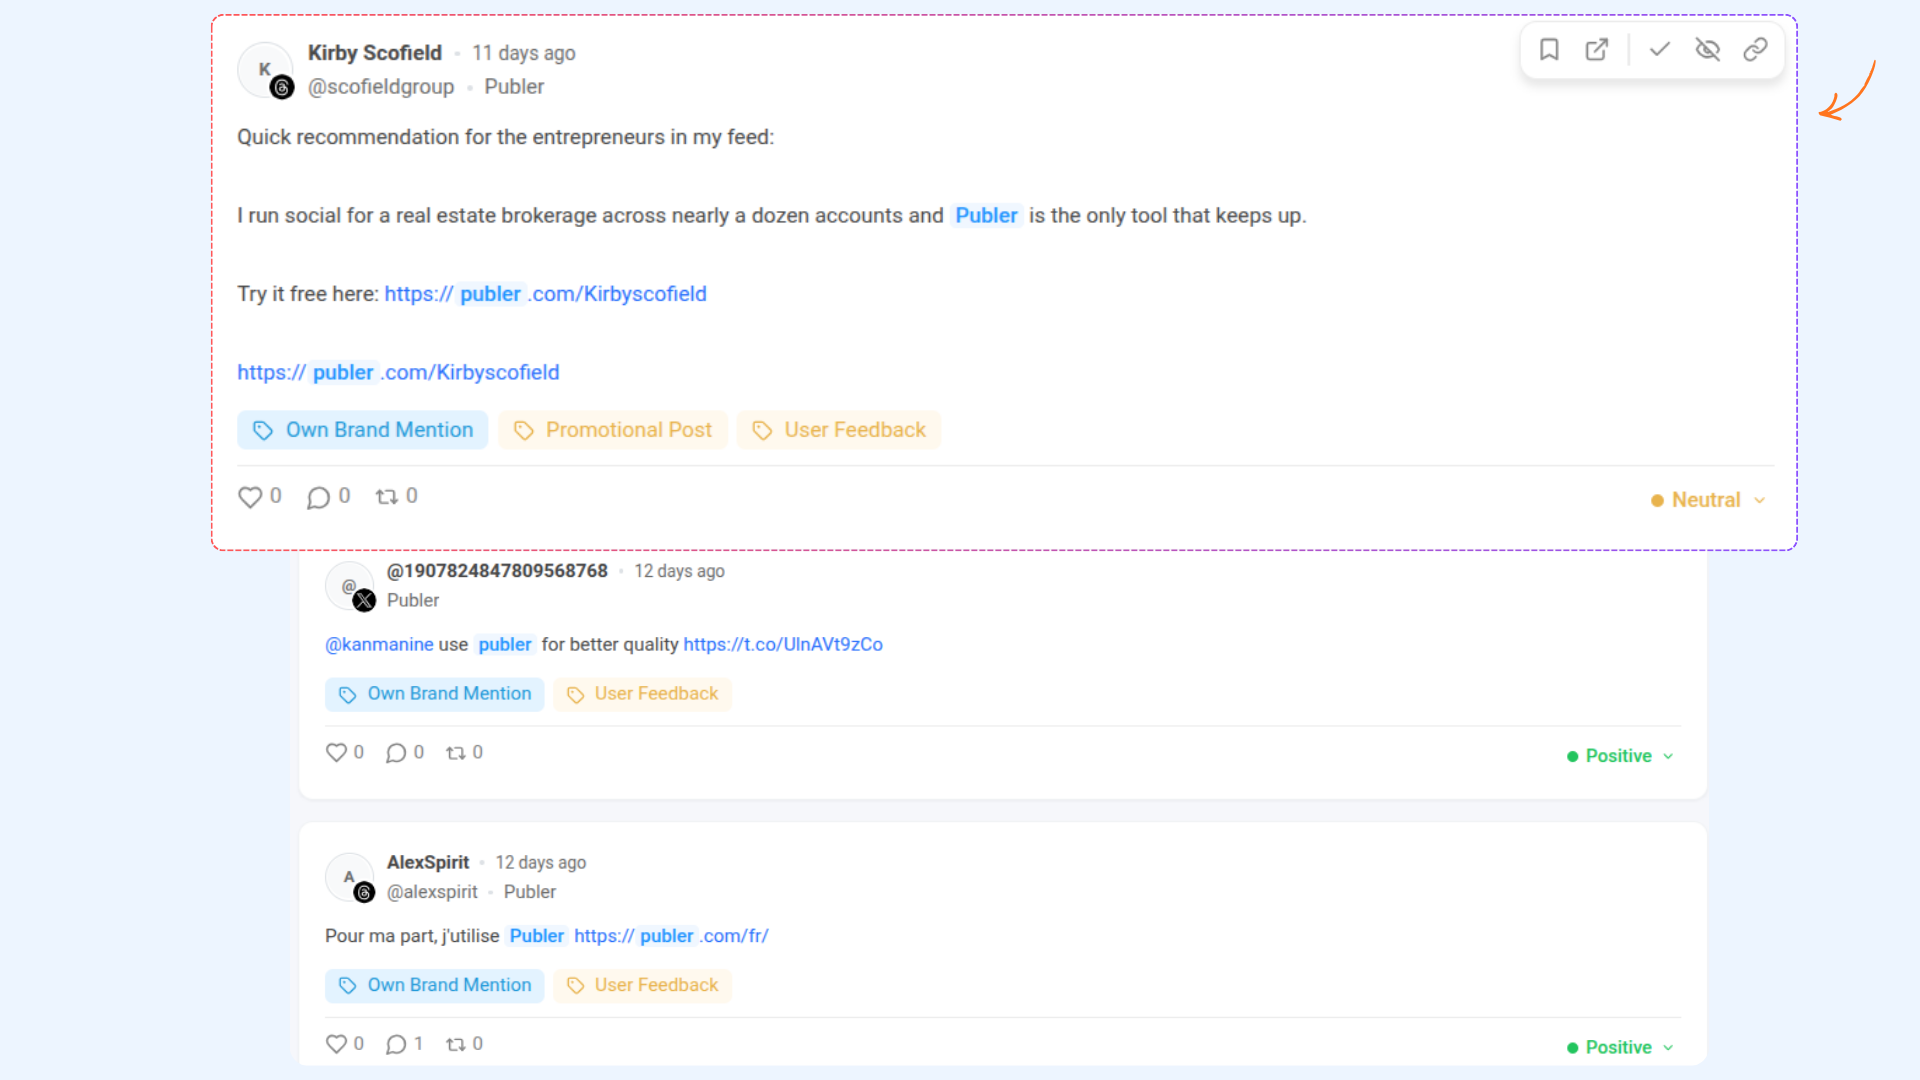The image size is (1920, 1080).
Task: Click '12 days ago' on AlexSpirit post
Action: [541, 862]
